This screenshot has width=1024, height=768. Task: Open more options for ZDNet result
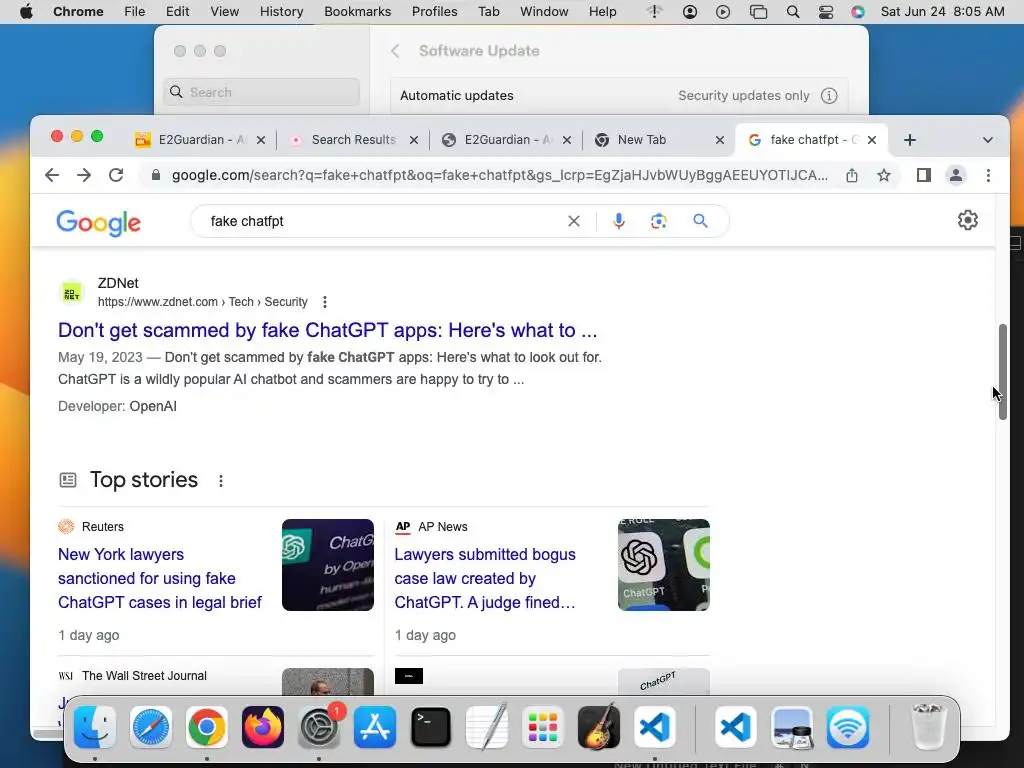pos(325,302)
